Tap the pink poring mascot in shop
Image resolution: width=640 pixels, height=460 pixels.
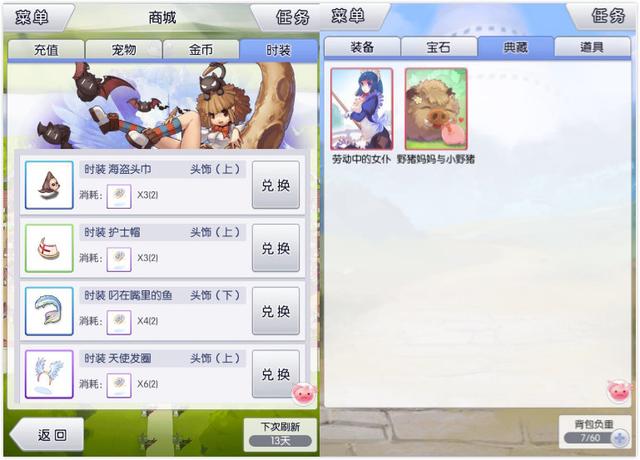coord(303,393)
